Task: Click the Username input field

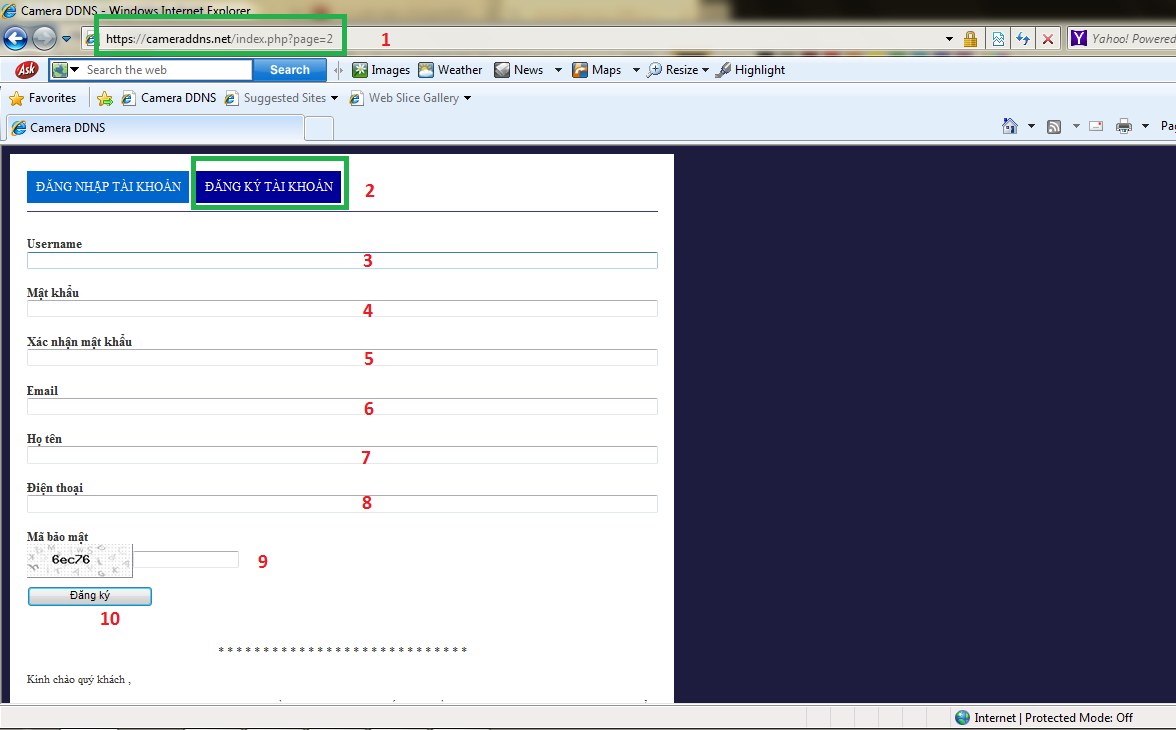Action: tap(342, 260)
